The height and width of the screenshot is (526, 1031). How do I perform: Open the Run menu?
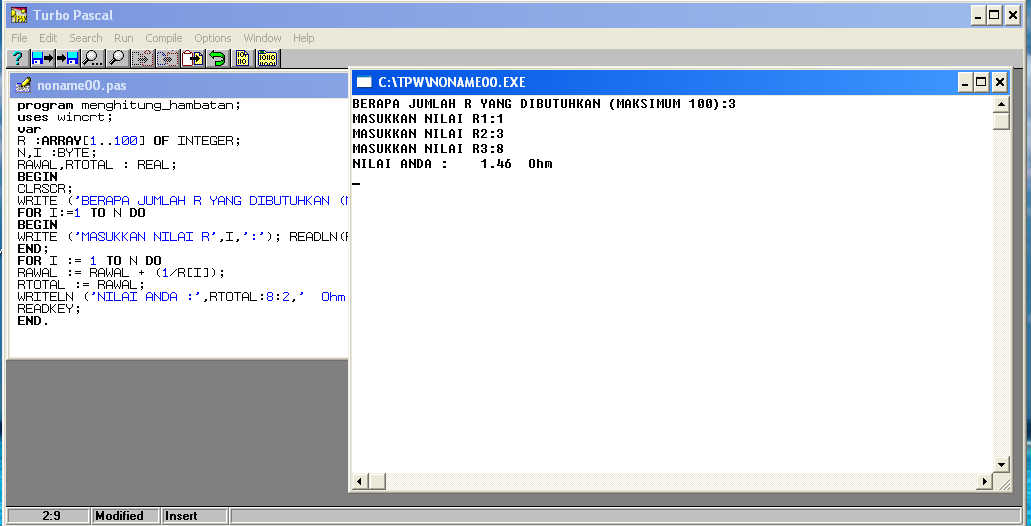(124, 38)
